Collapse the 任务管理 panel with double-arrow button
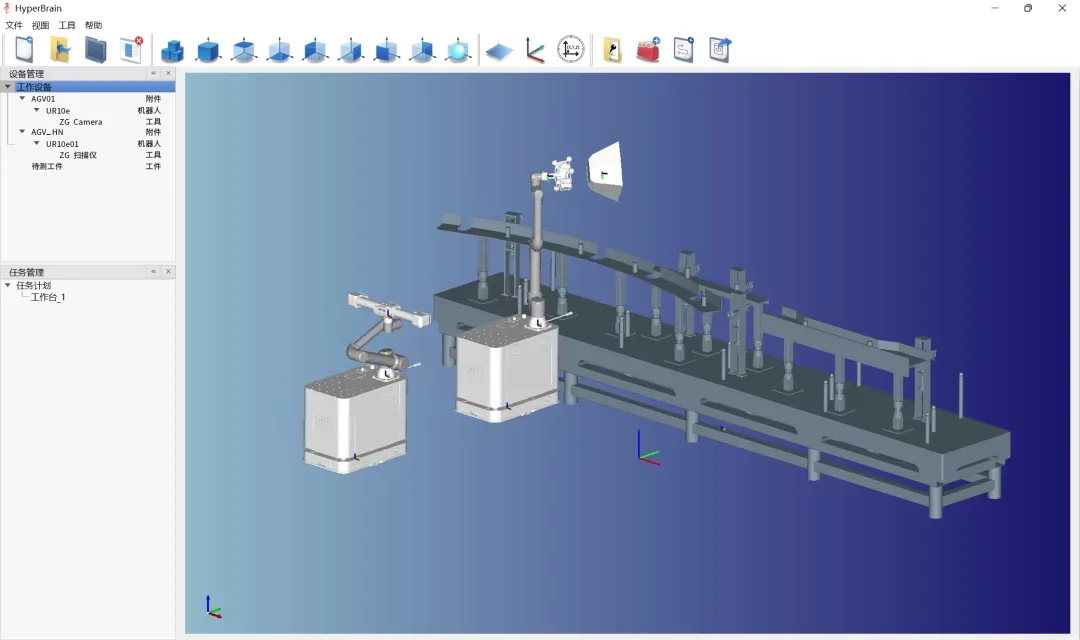The height and width of the screenshot is (640, 1080). point(153,272)
